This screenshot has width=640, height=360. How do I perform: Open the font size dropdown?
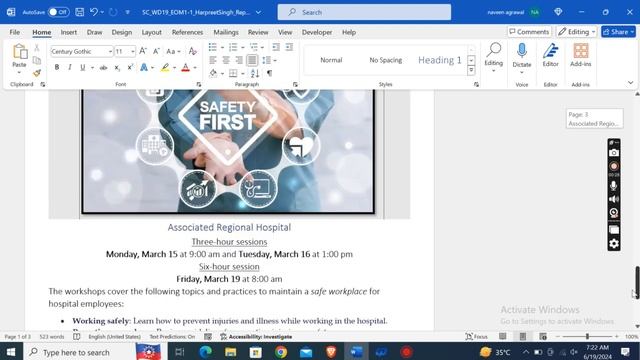(133, 51)
